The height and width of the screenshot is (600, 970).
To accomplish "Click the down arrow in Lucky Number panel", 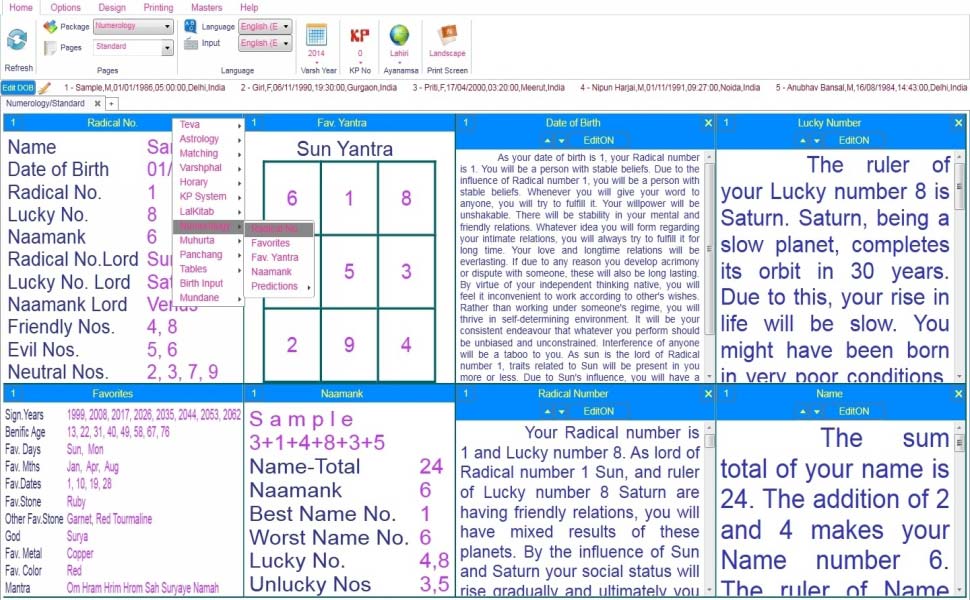I will point(817,141).
